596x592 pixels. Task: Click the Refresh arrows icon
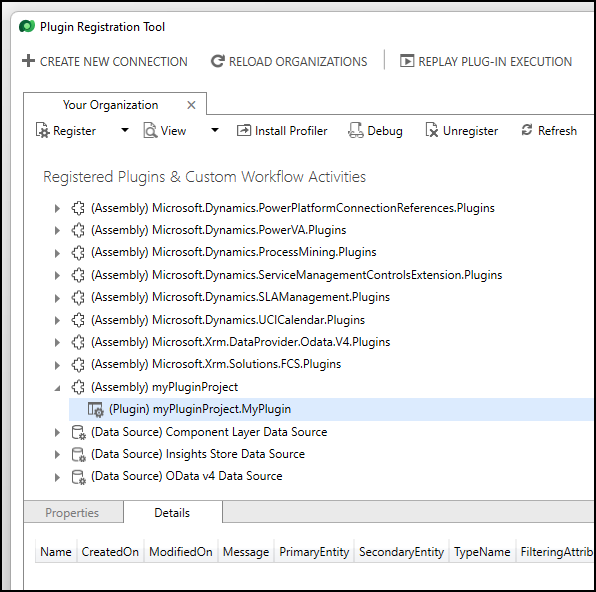coord(526,130)
